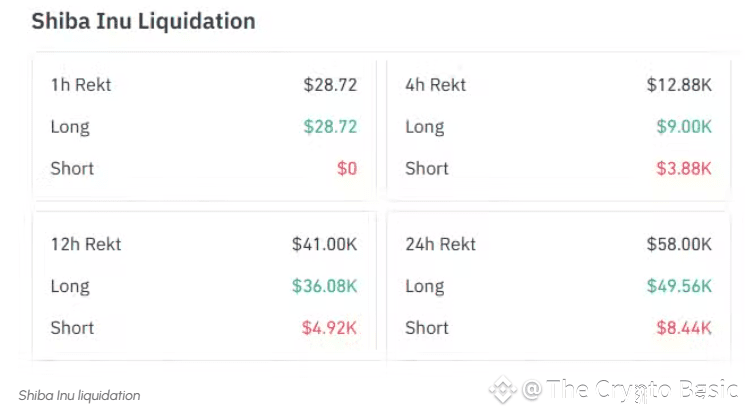Click the $36.08K Long value
The width and height of the screenshot is (746, 415).
324,286
